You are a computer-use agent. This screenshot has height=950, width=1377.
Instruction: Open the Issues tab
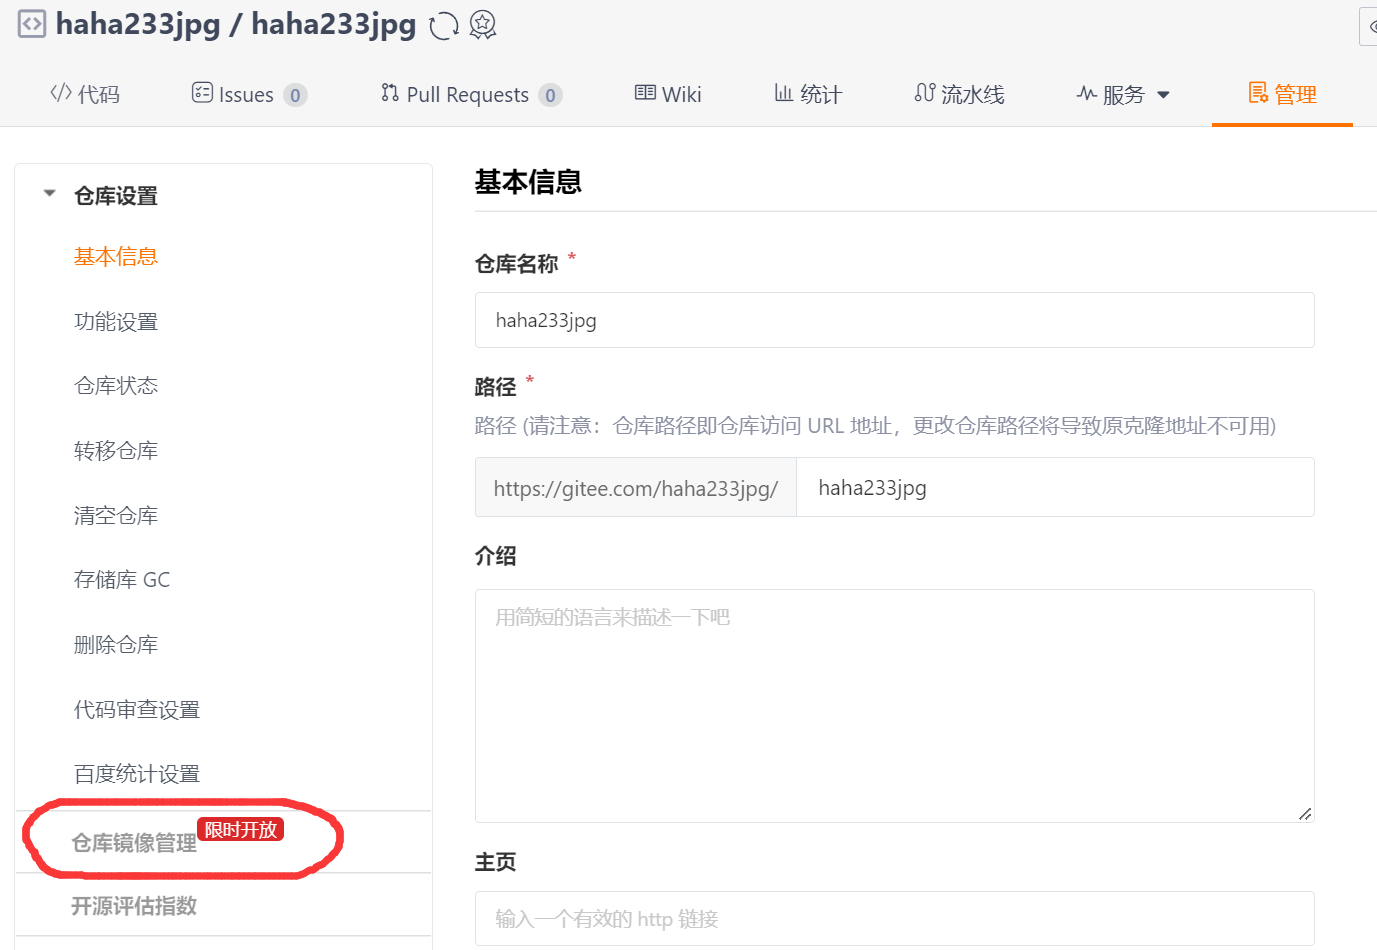(249, 94)
